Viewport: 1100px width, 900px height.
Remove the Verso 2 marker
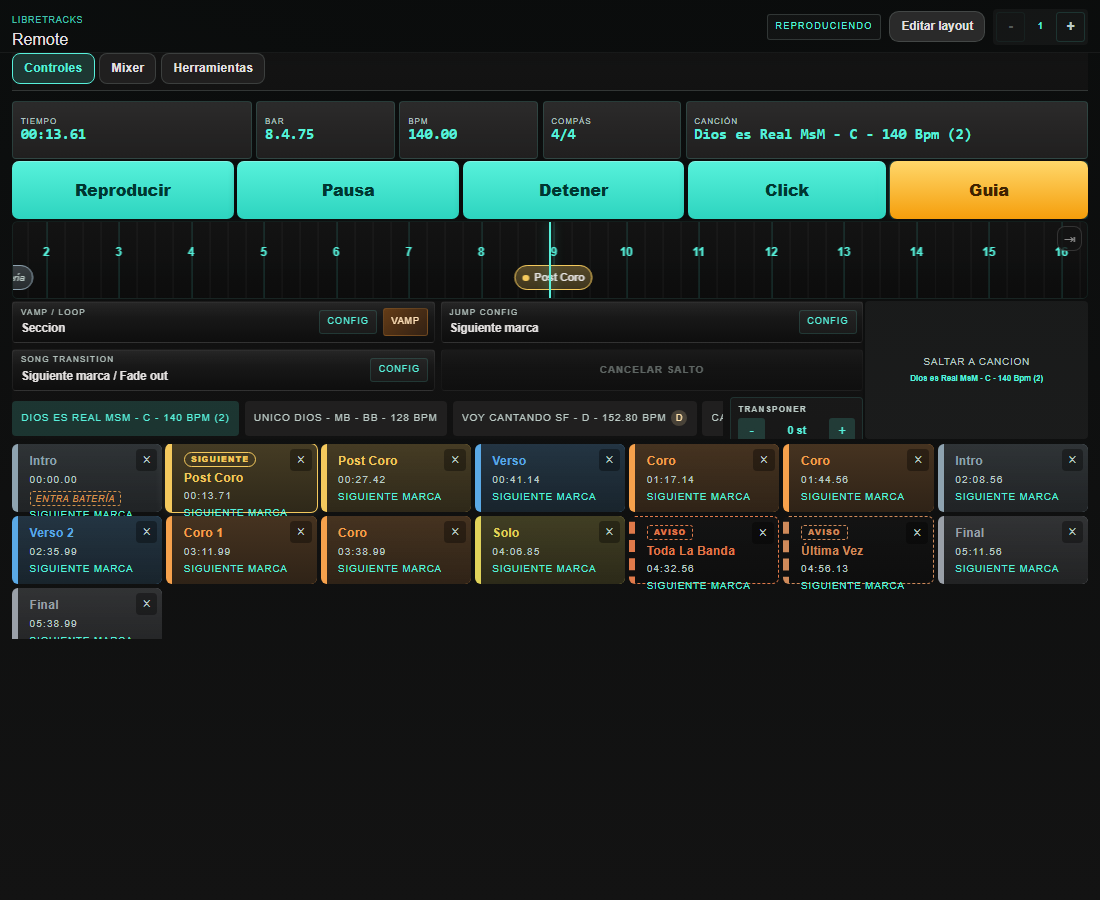[147, 532]
